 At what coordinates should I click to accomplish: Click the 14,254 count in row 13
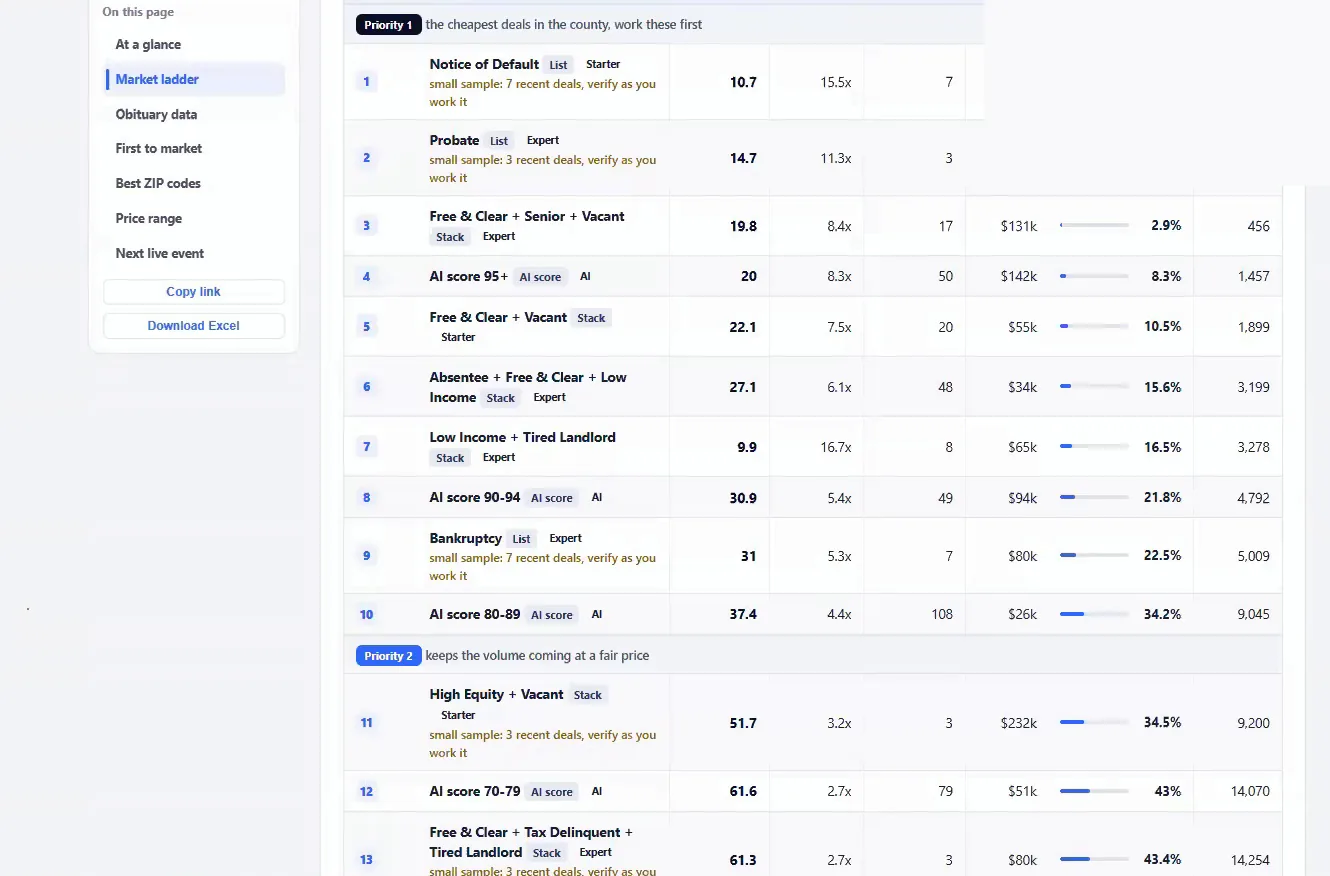pos(1250,860)
